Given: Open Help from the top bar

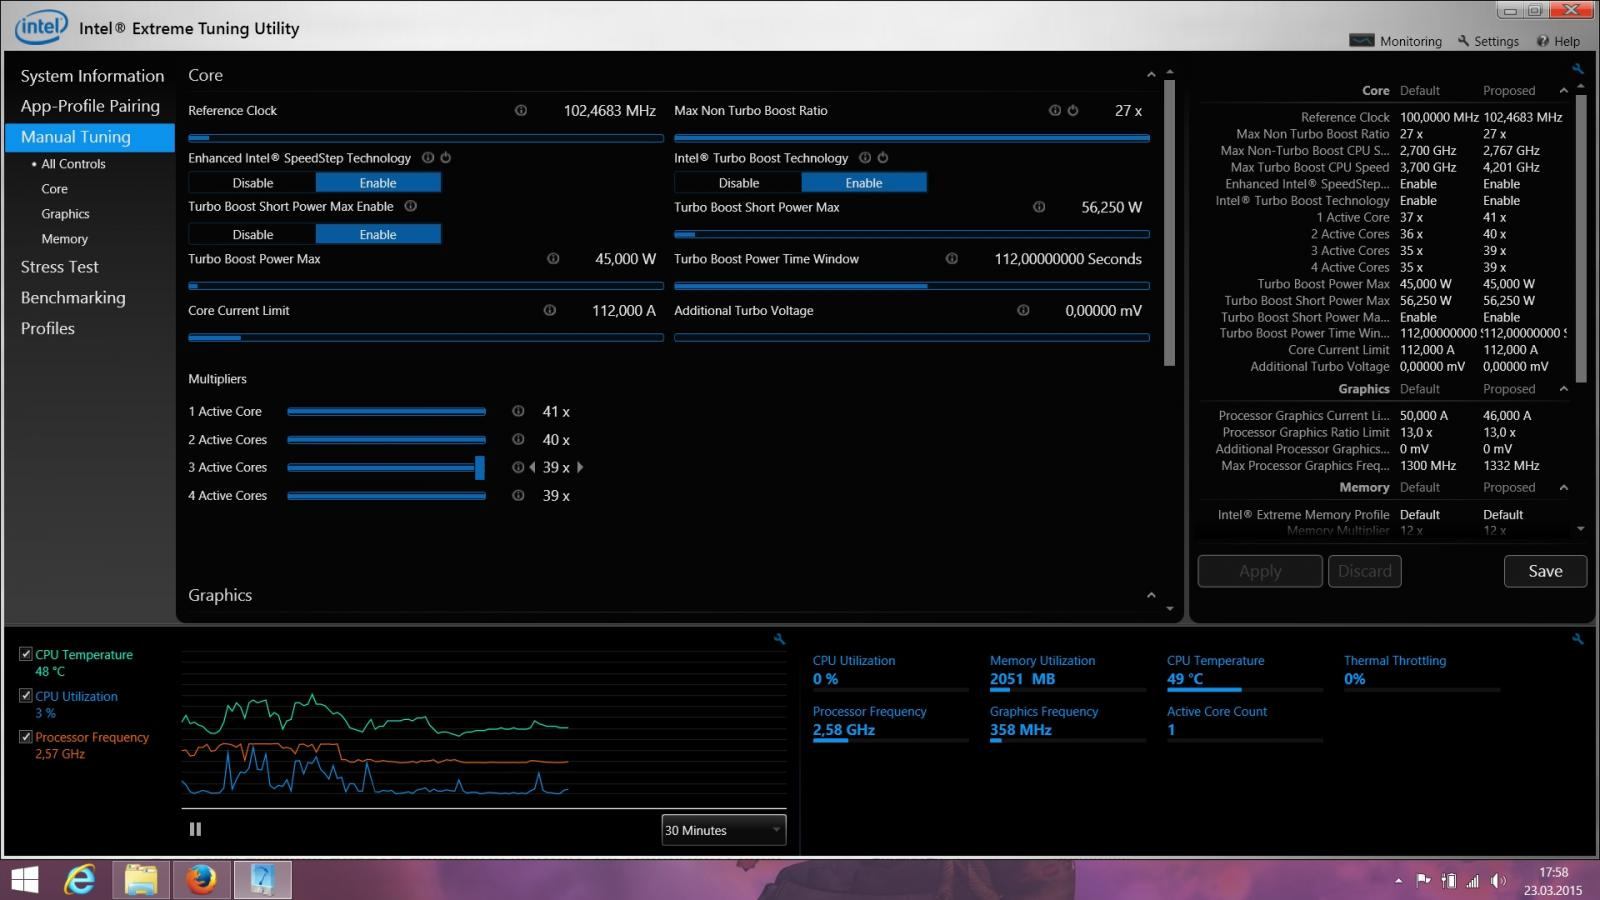Looking at the screenshot, I should [x=1559, y=41].
